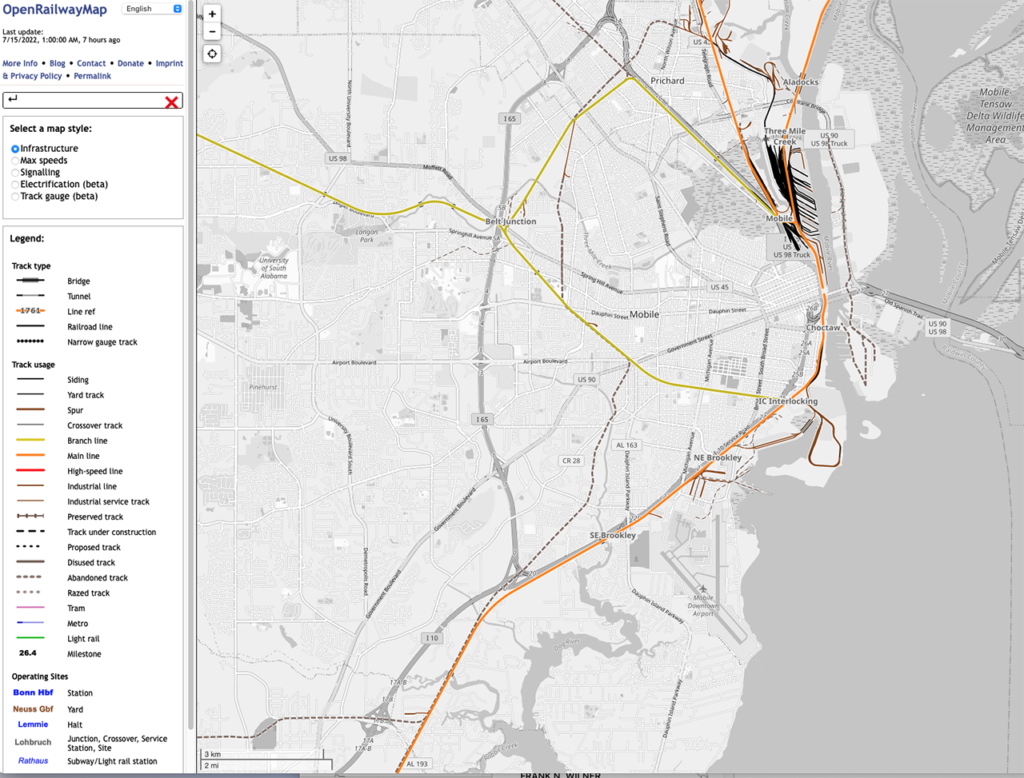Select Track gauge (beta) style option
The image size is (1024, 778).
pos(15,196)
